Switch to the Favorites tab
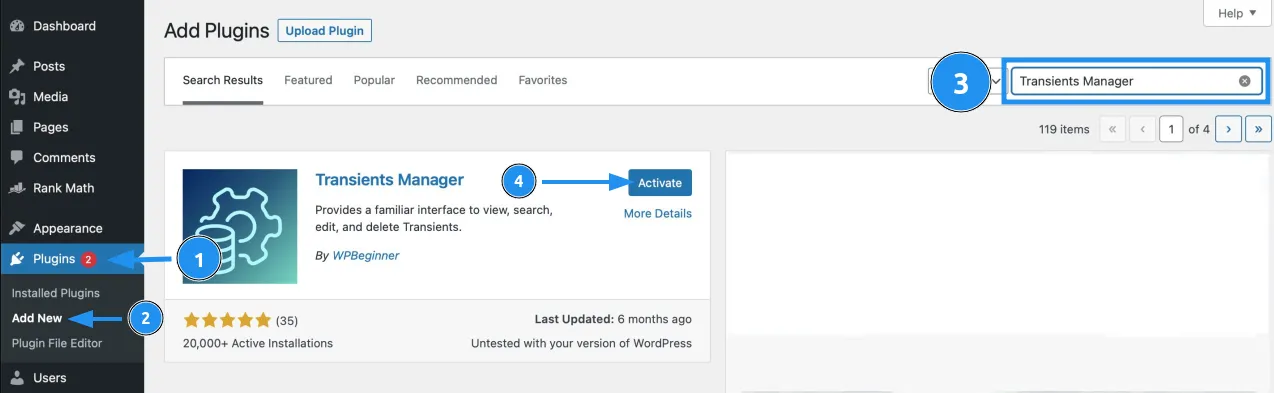The width and height of the screenshot is (1274, 393). (x=543, y=80)
